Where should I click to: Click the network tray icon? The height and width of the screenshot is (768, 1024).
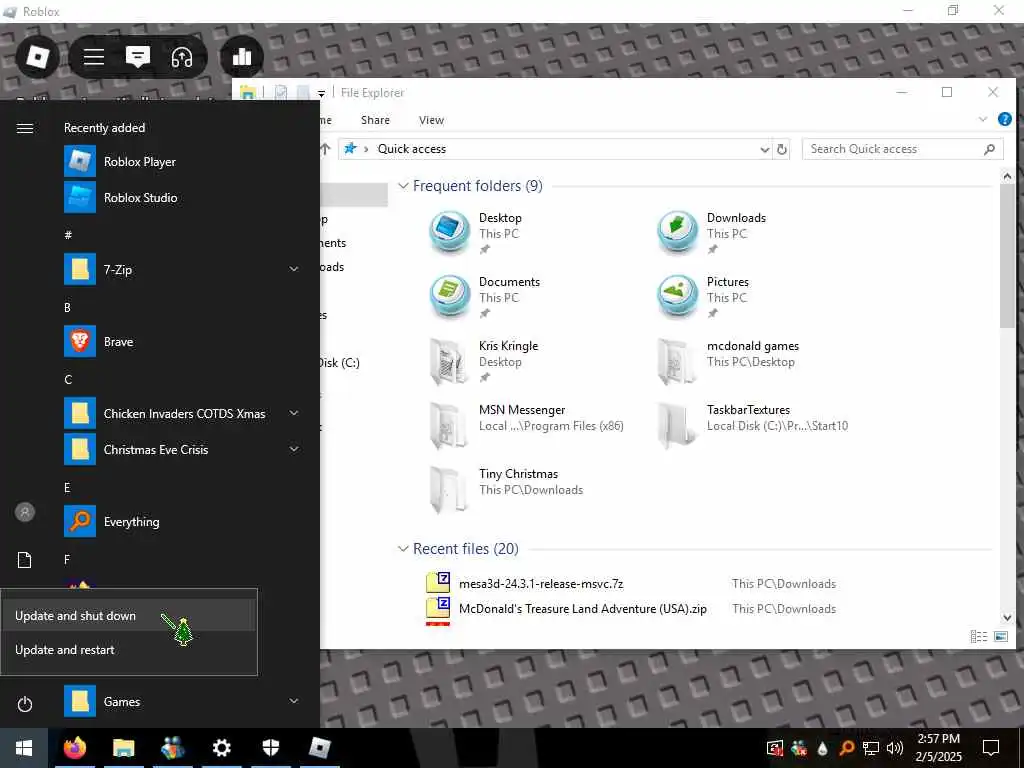(871, 748)
